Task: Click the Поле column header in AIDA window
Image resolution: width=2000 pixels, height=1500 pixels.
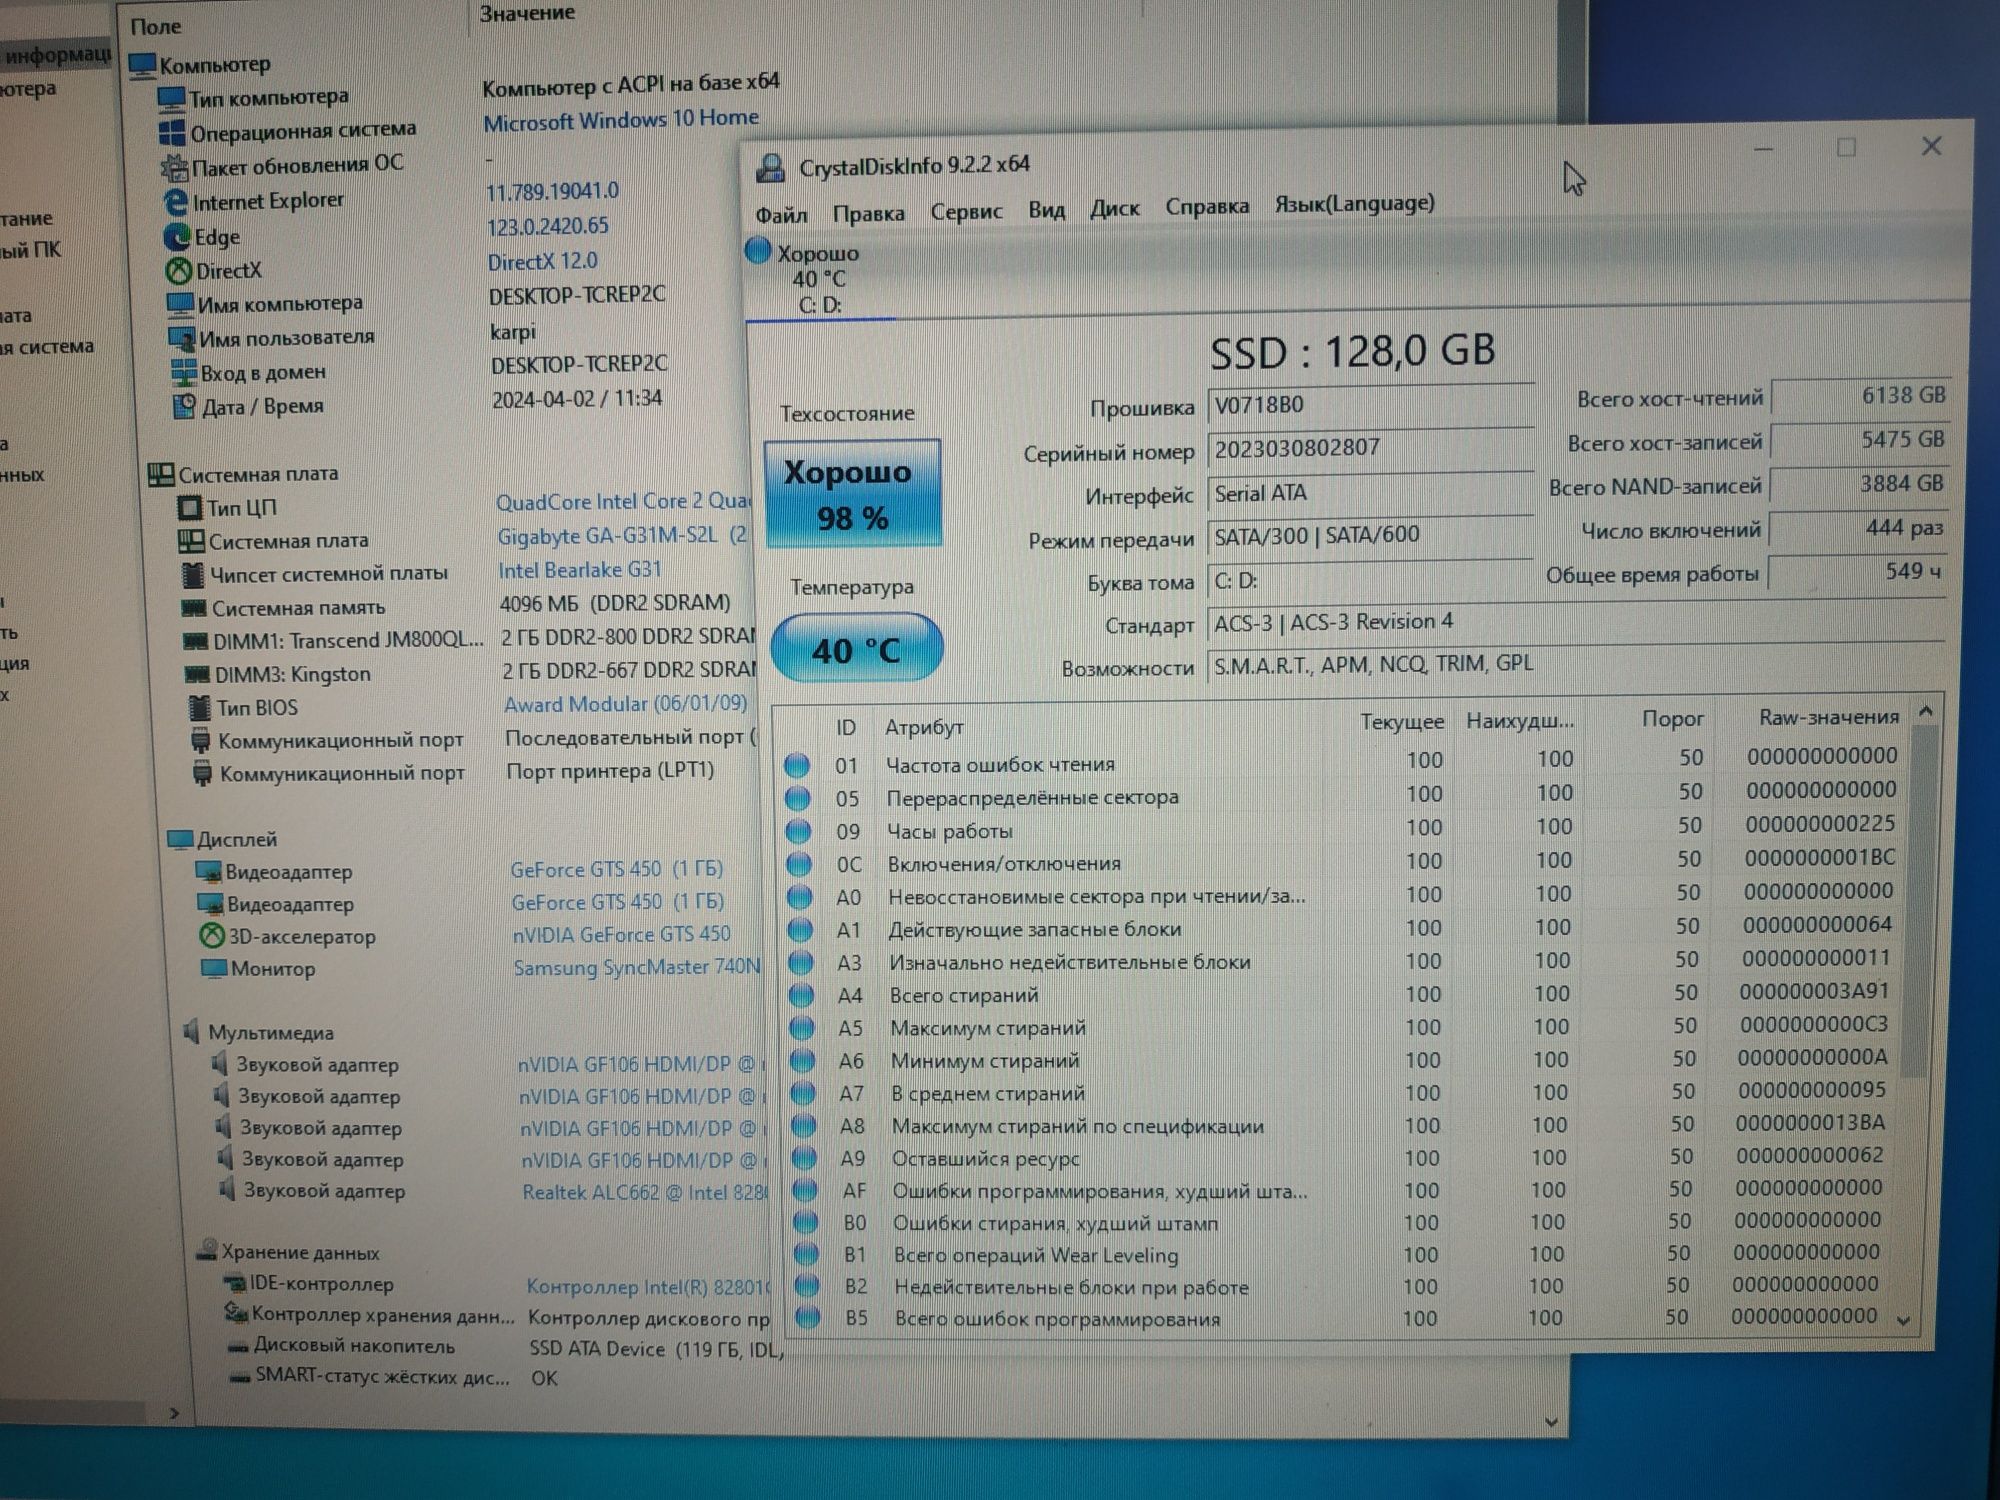Action: coord(155,27)
